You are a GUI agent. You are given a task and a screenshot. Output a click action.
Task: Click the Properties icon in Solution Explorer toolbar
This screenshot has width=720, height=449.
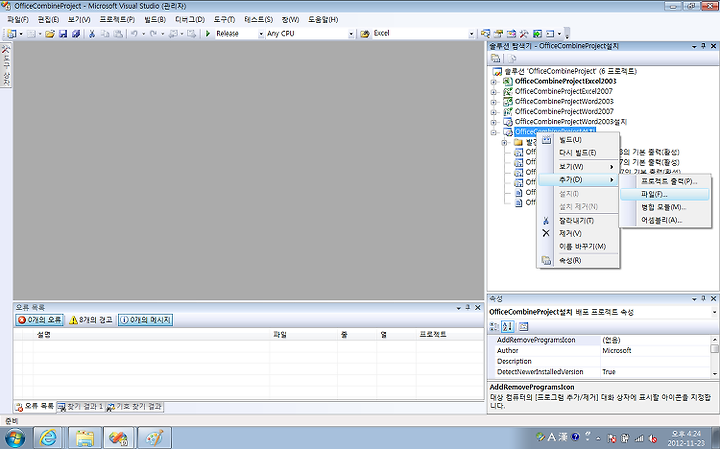point(495,58)
